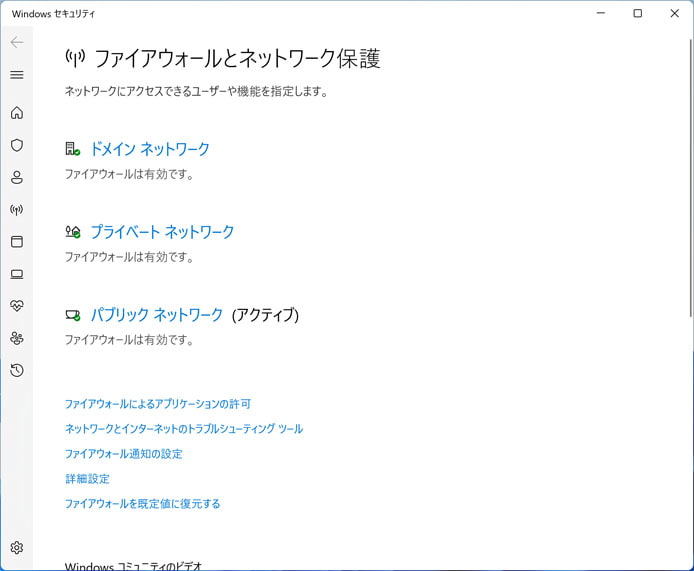Open the hamburger navigation menu
Image resolution: width=694 pixels, height=571 pixels.
coord(17,75)
